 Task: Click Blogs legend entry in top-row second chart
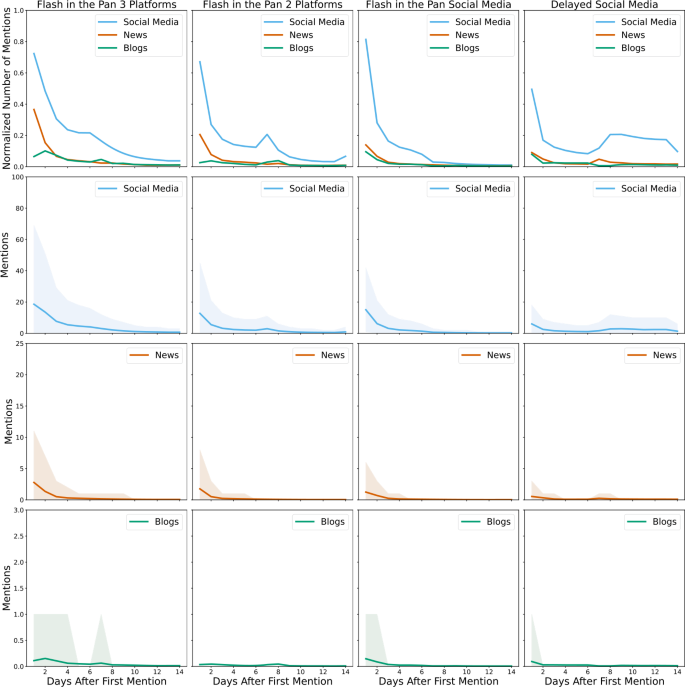pyautogui.click(x=302, y=47)
